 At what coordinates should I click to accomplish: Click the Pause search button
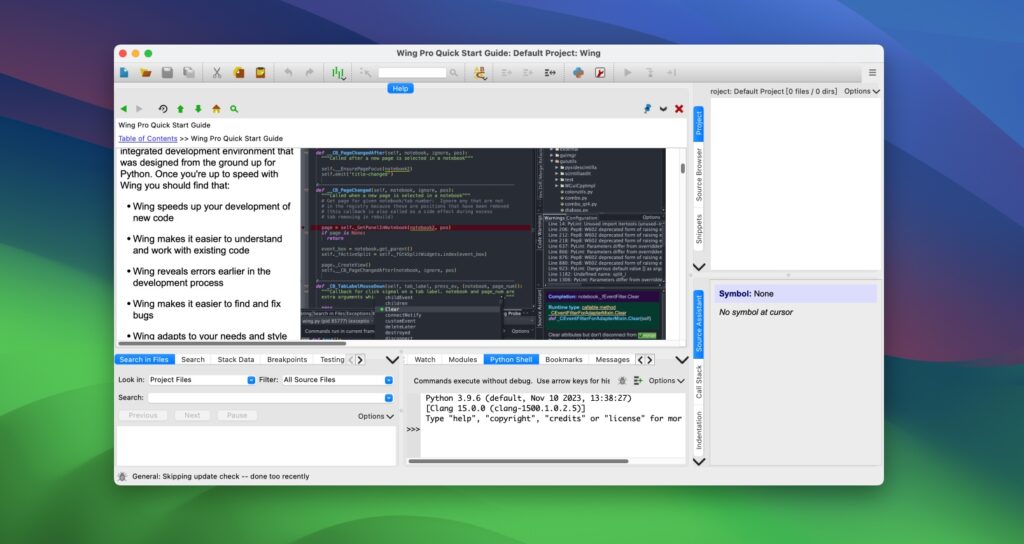coord(237,415)
